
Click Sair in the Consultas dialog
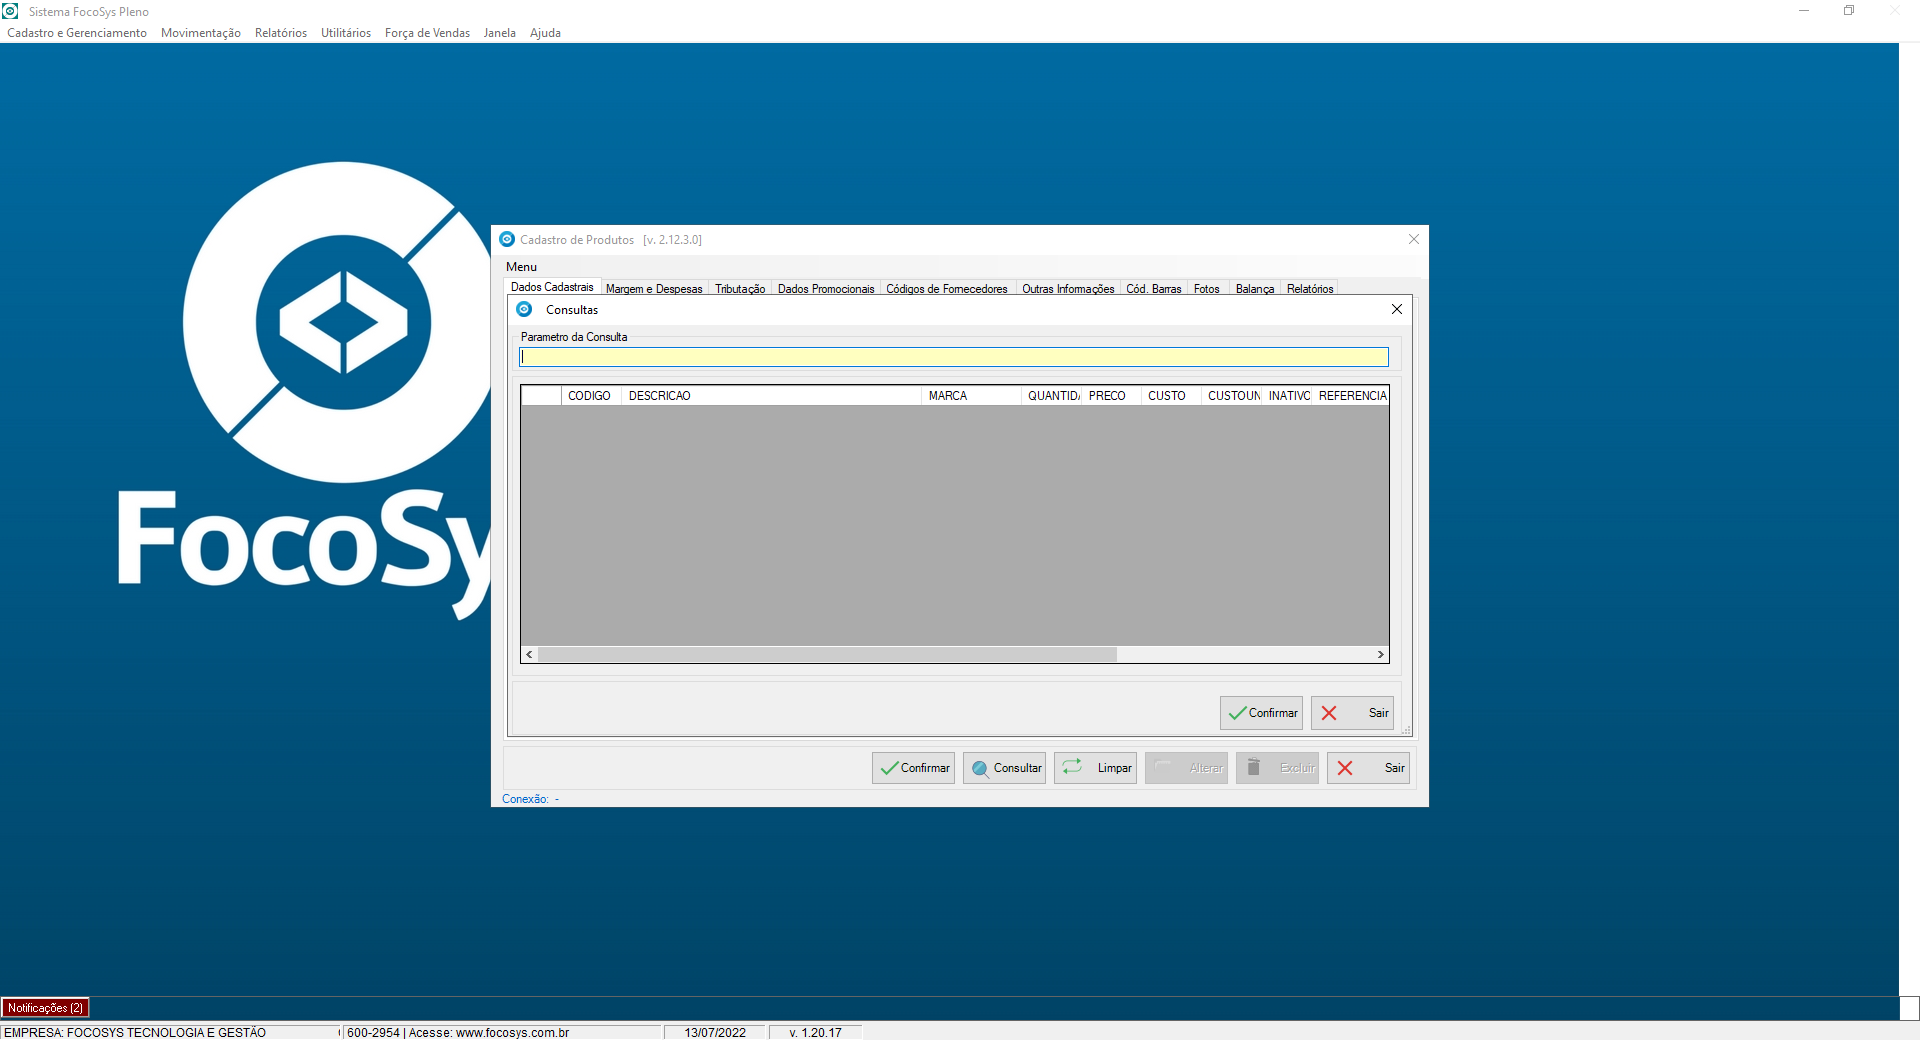coord(1352,713)
